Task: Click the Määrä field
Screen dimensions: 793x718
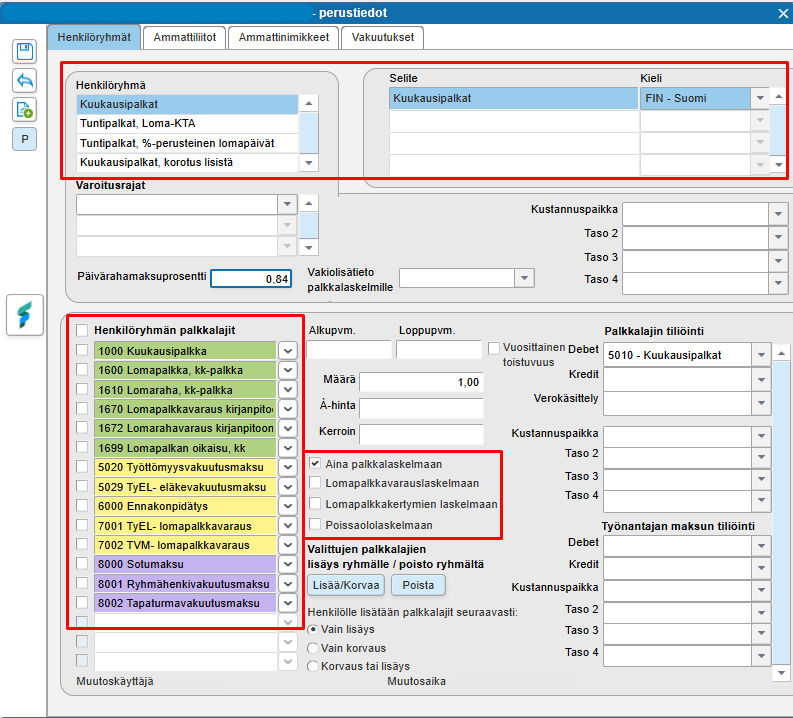Action: 421,382
